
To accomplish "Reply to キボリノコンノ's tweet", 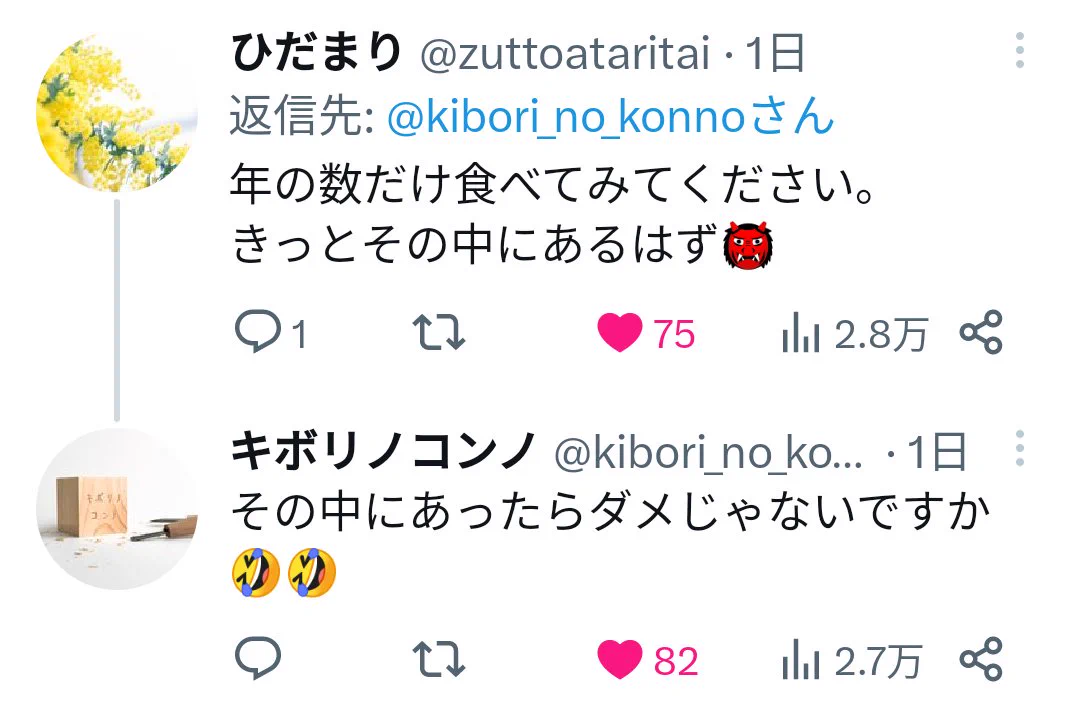I will pyautogui.click(x=258, y=658).
